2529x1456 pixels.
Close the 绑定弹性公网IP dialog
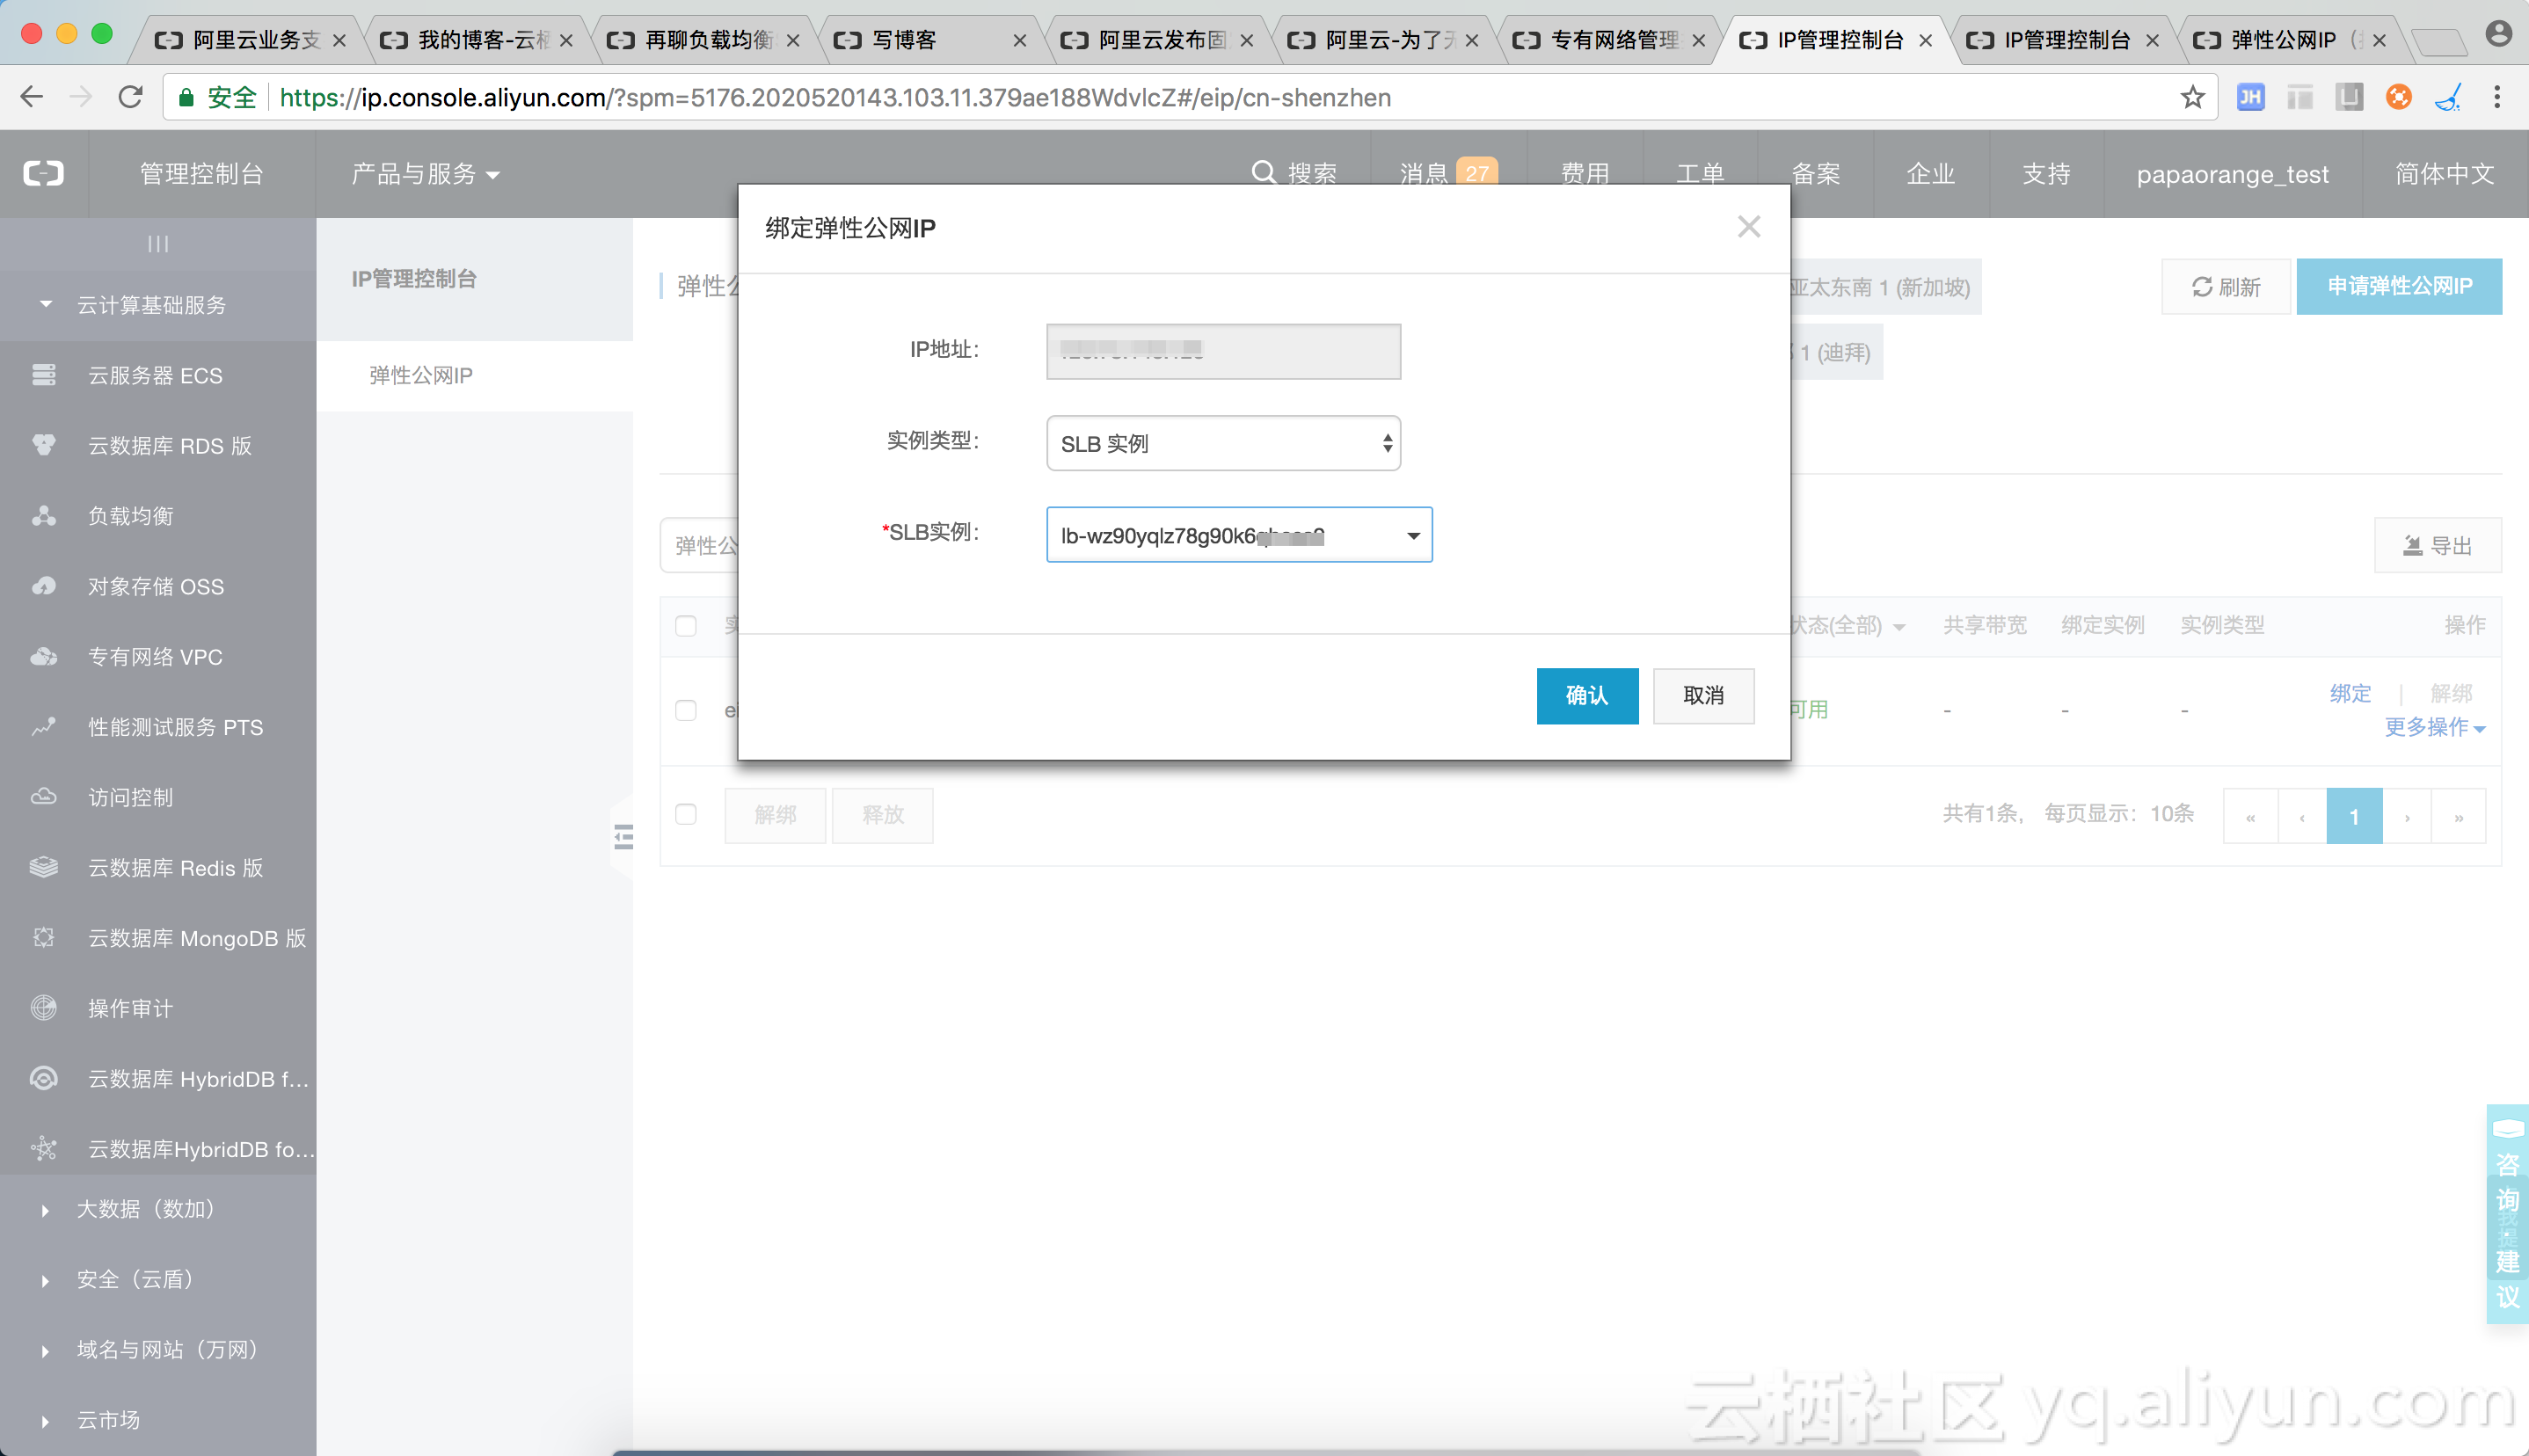pyautogui.click(x=1748, y=227)
